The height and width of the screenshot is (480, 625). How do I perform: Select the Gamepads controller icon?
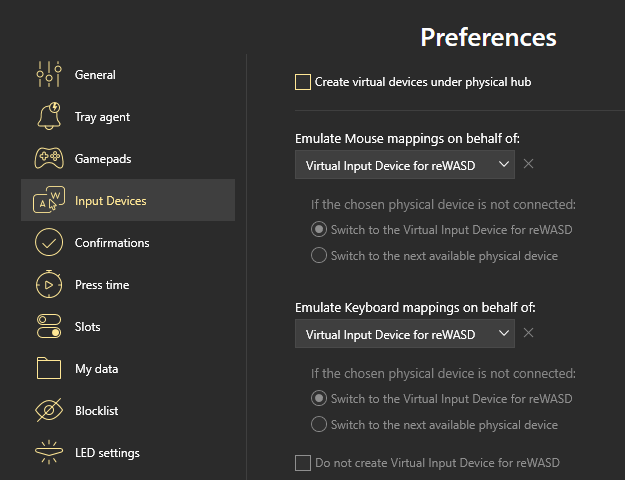[48, 159]
